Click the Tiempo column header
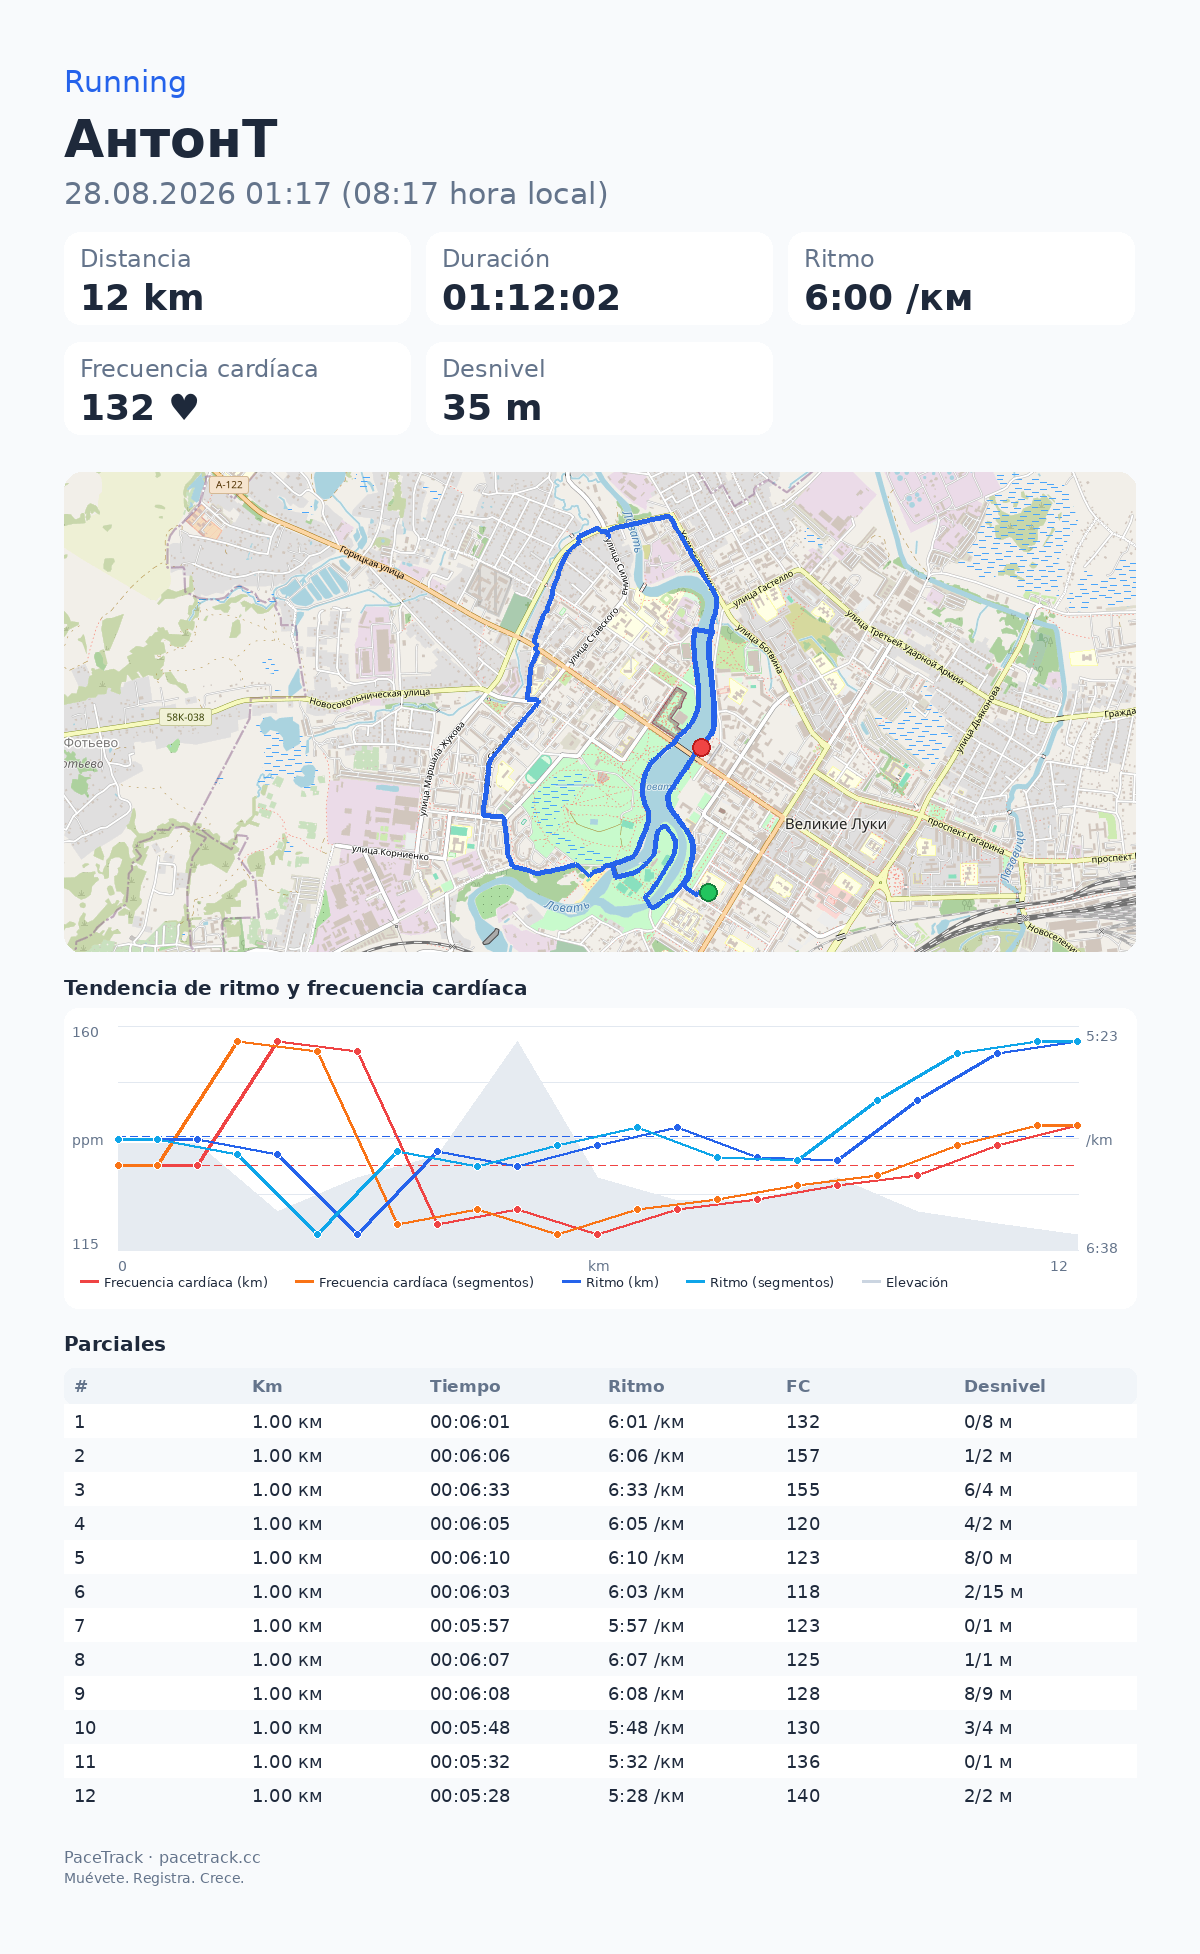 click(x=465, y=1386)
